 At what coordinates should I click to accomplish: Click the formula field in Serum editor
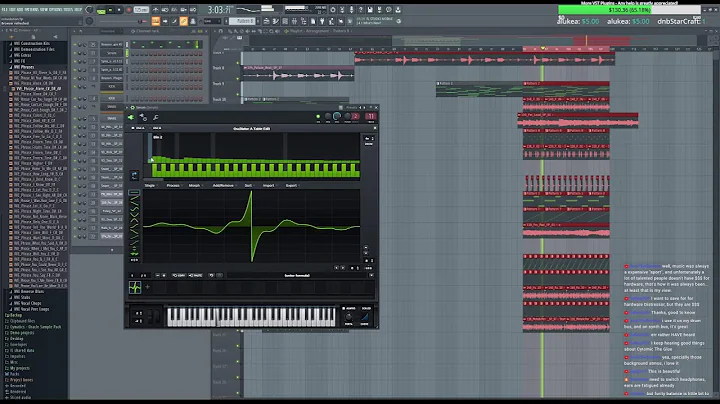click(297, 275)
